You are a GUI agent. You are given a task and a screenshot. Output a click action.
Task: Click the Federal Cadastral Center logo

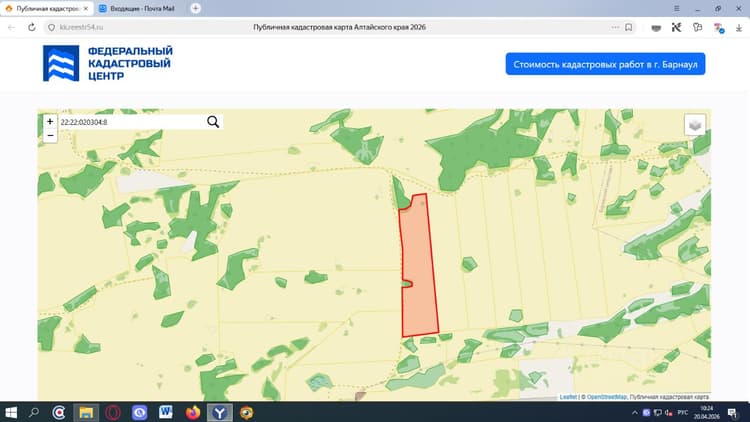[x=108, y=63]
